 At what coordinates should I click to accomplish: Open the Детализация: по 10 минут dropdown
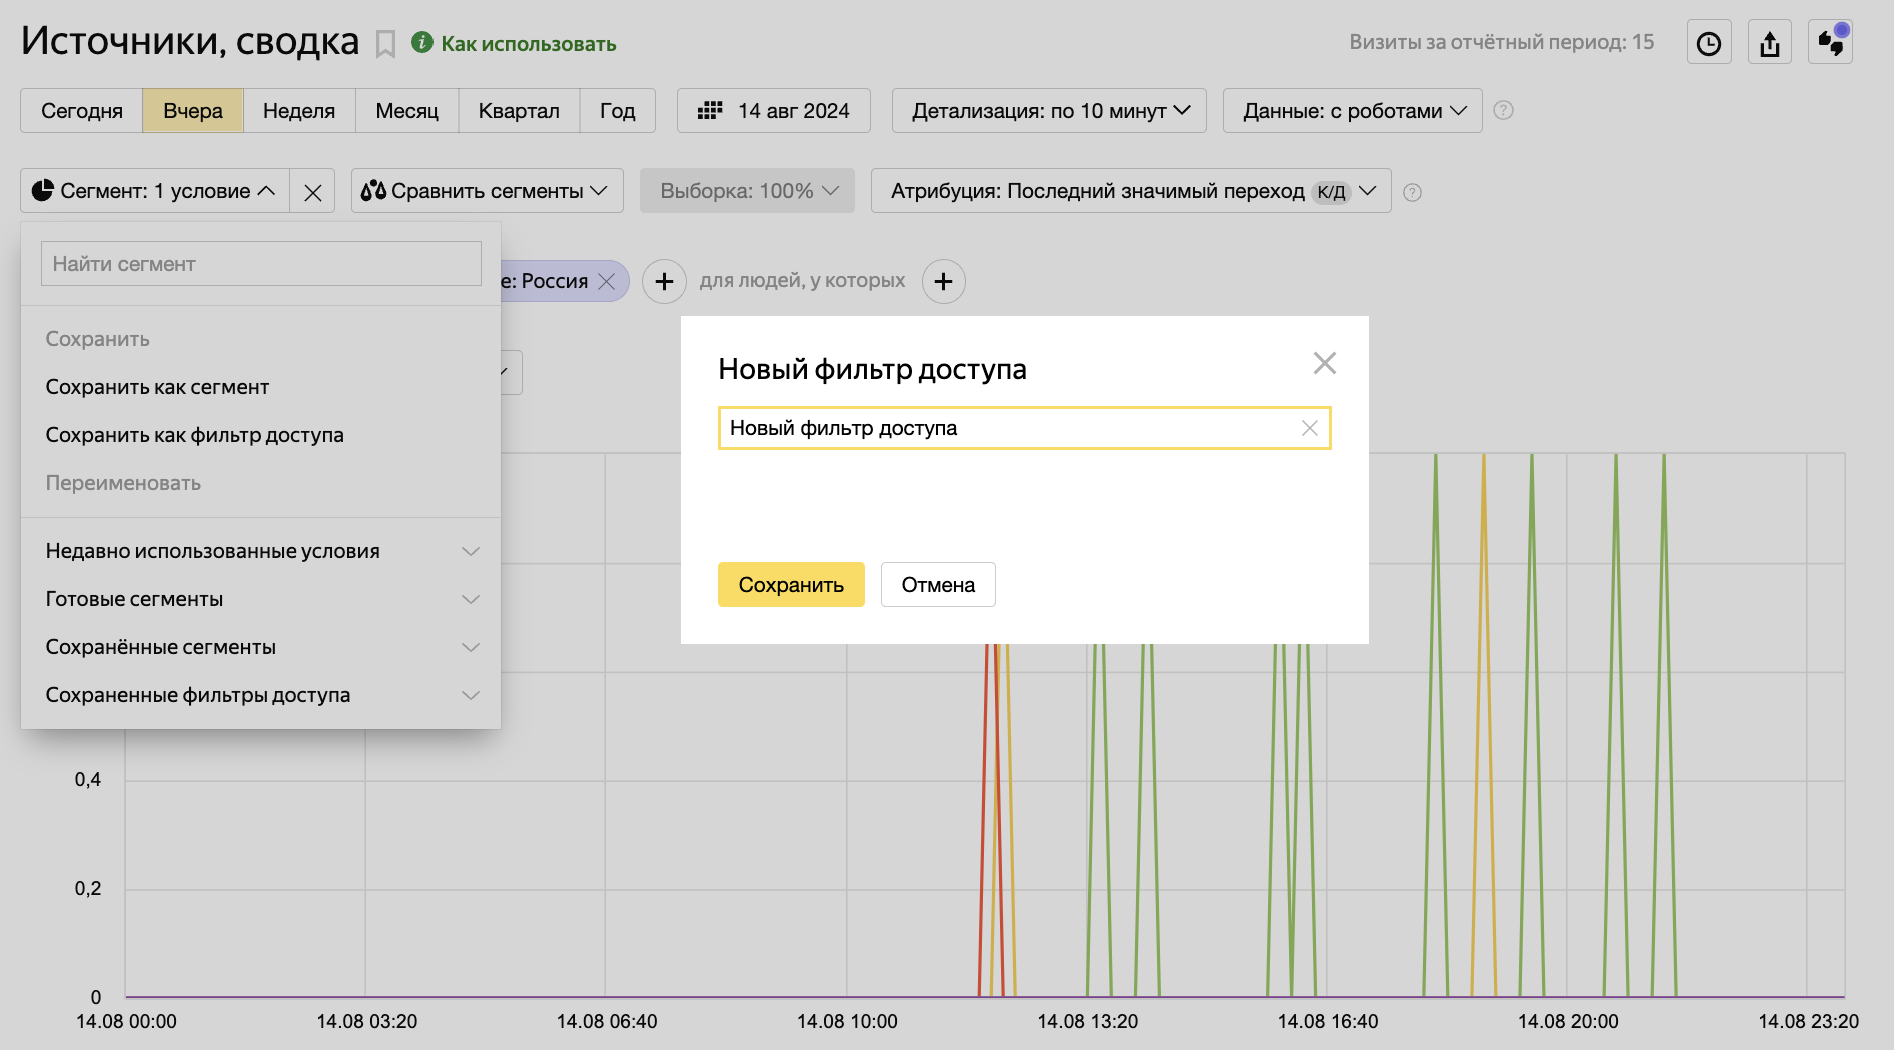tap(1049, 111)
